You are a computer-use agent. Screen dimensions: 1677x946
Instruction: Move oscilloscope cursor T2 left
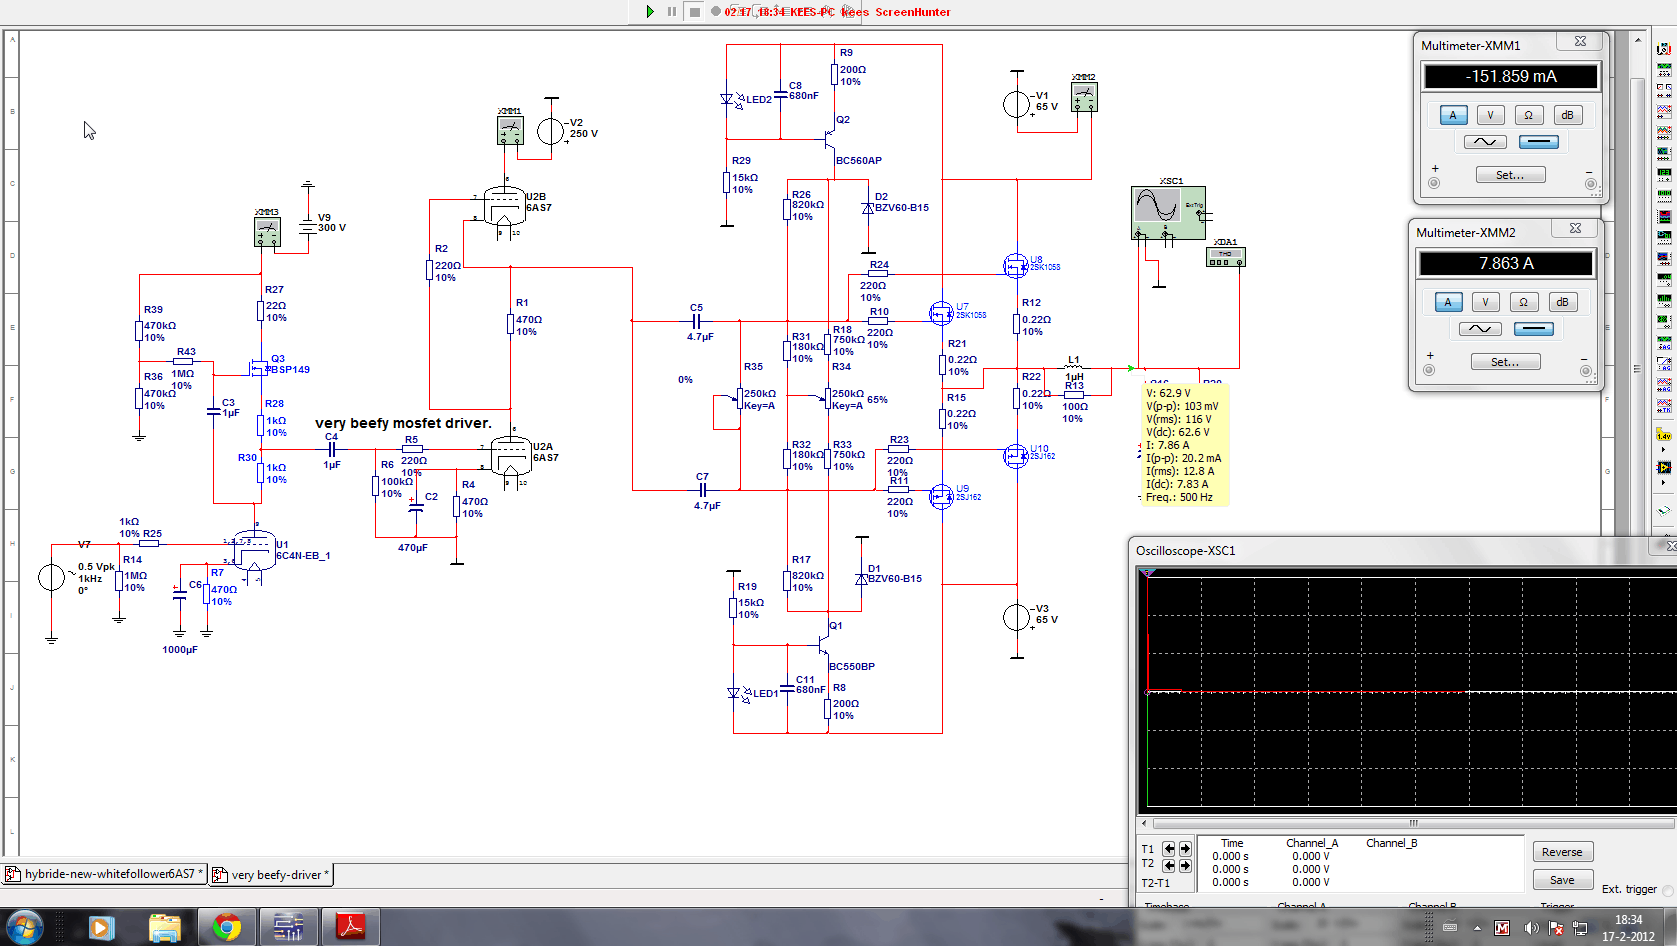pos(1168,866)
